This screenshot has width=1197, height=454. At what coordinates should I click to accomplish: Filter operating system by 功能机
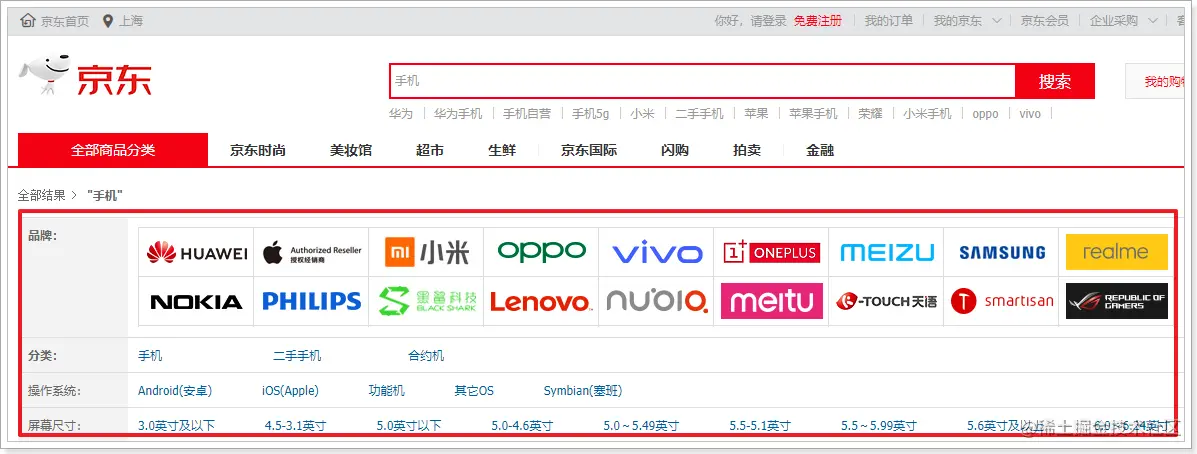tap(386, 391)
